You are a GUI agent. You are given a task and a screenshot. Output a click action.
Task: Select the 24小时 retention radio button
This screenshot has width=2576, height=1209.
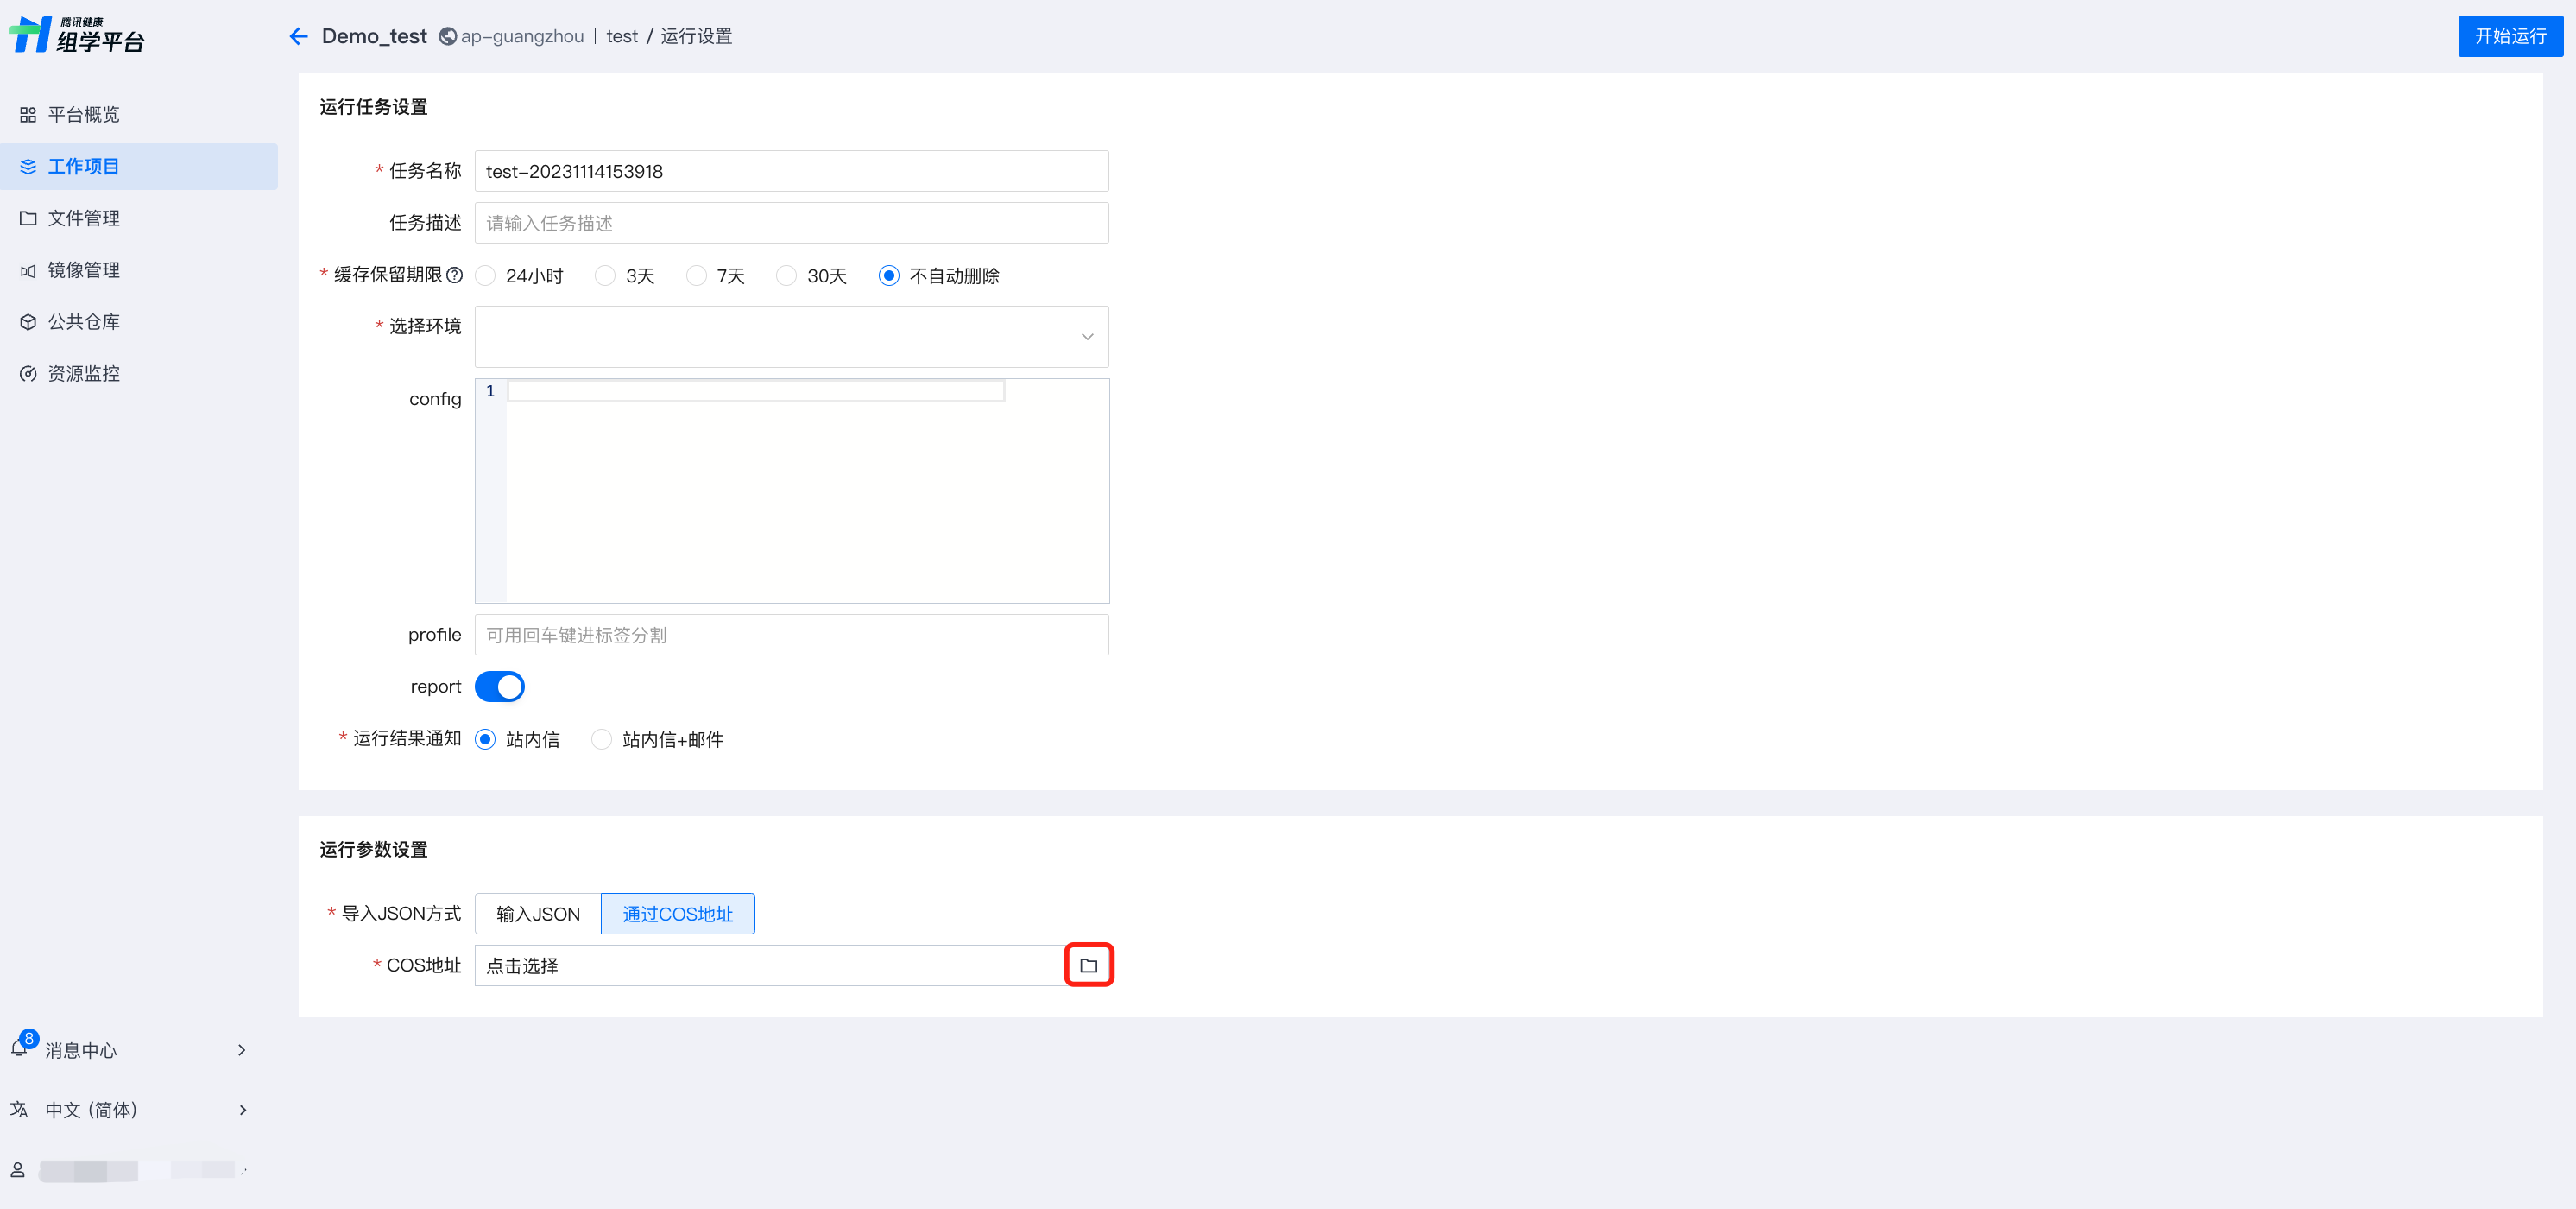pos(486,276)
